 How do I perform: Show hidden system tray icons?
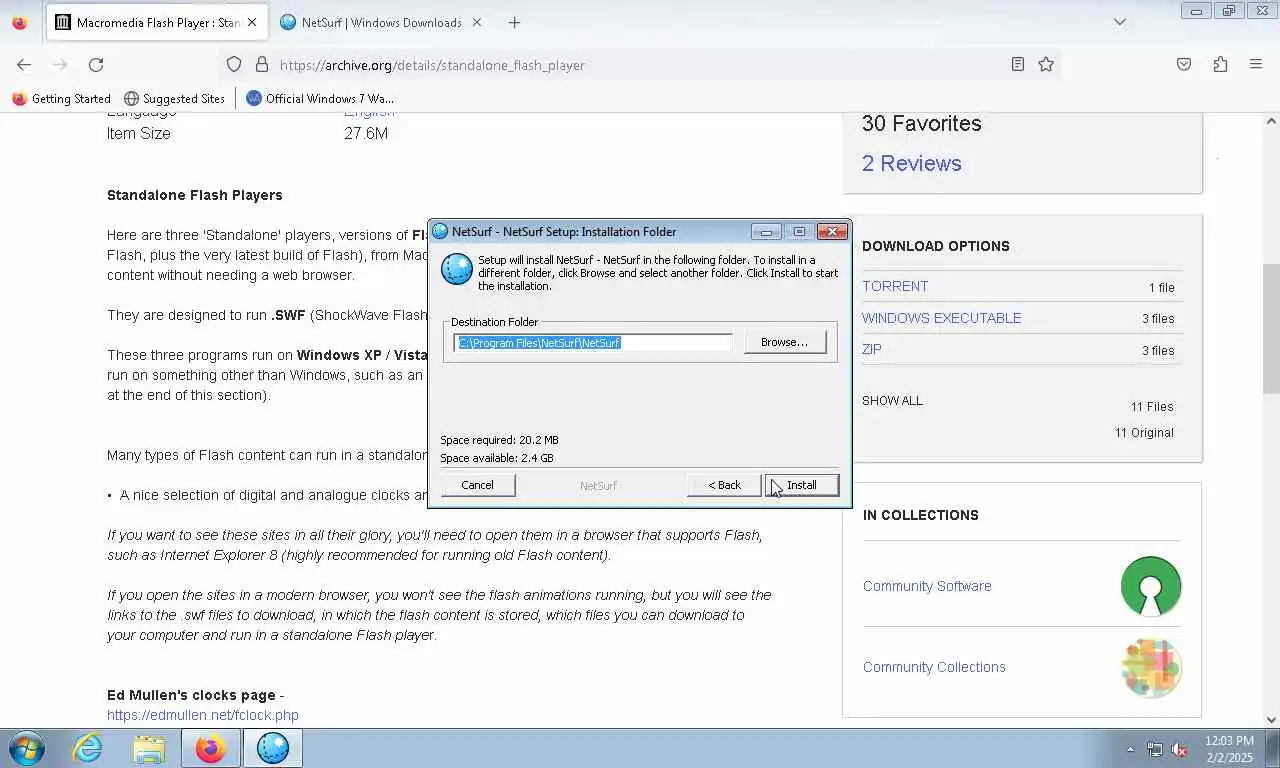click(1130, 749)
